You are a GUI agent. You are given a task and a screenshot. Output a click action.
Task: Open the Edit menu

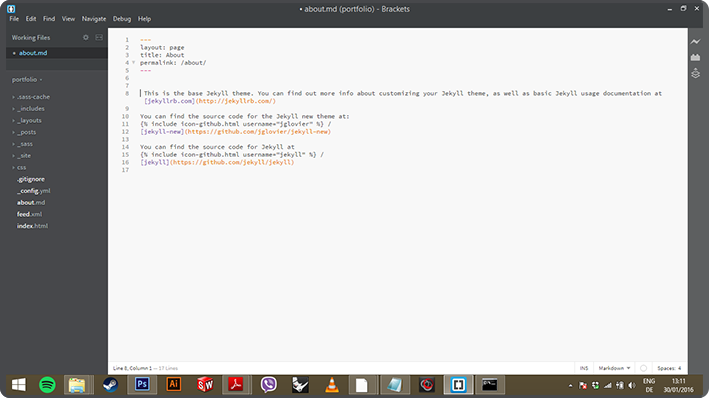[31, 19]
